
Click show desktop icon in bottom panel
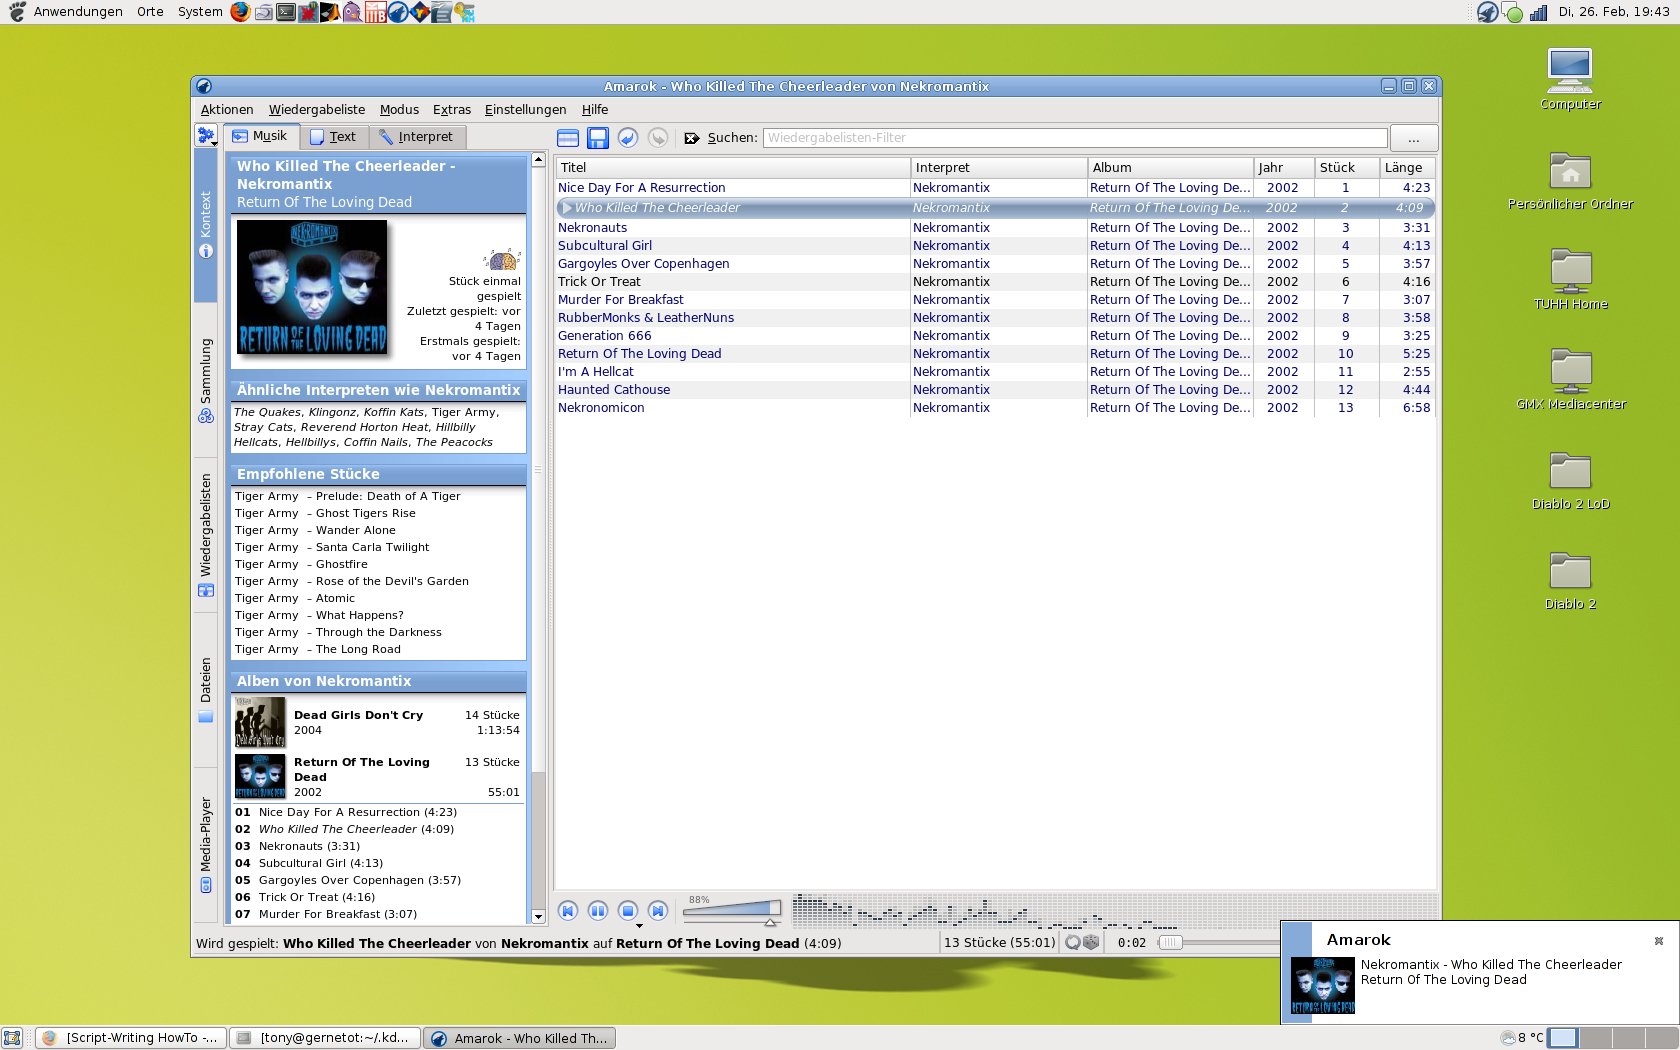[12, 1038]
